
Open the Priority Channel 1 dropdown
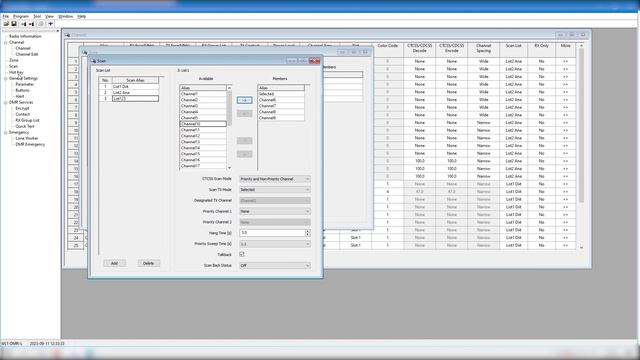pyautogui.click(x=275, y=211)
